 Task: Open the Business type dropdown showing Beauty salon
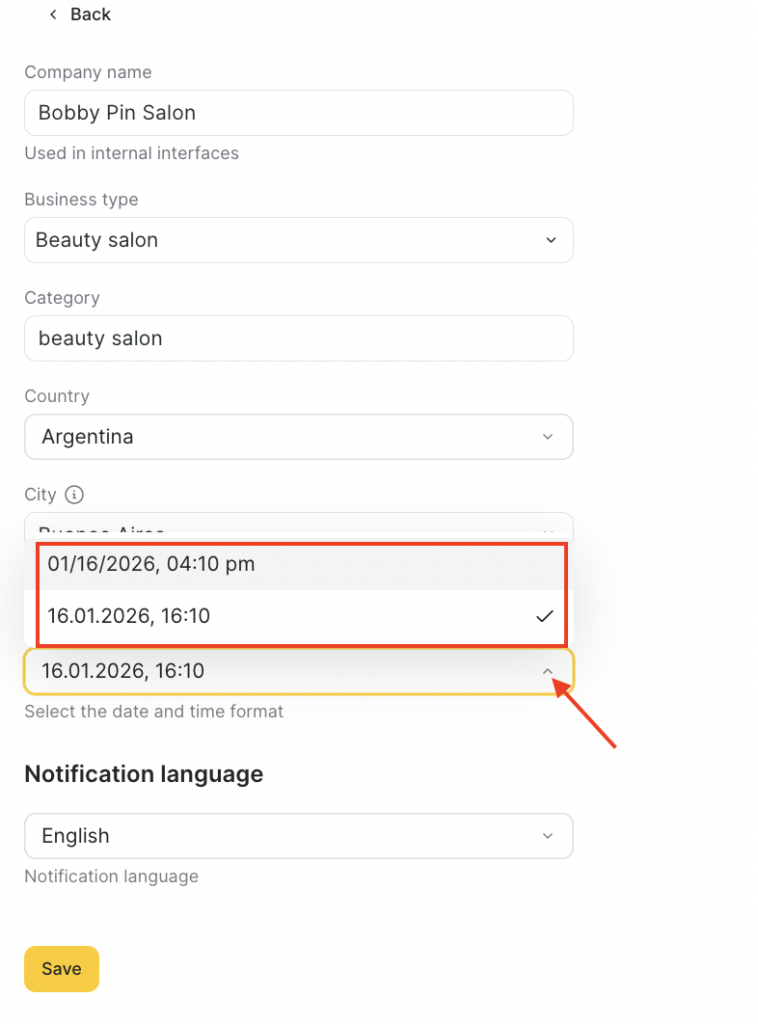(x=298, y=240)
